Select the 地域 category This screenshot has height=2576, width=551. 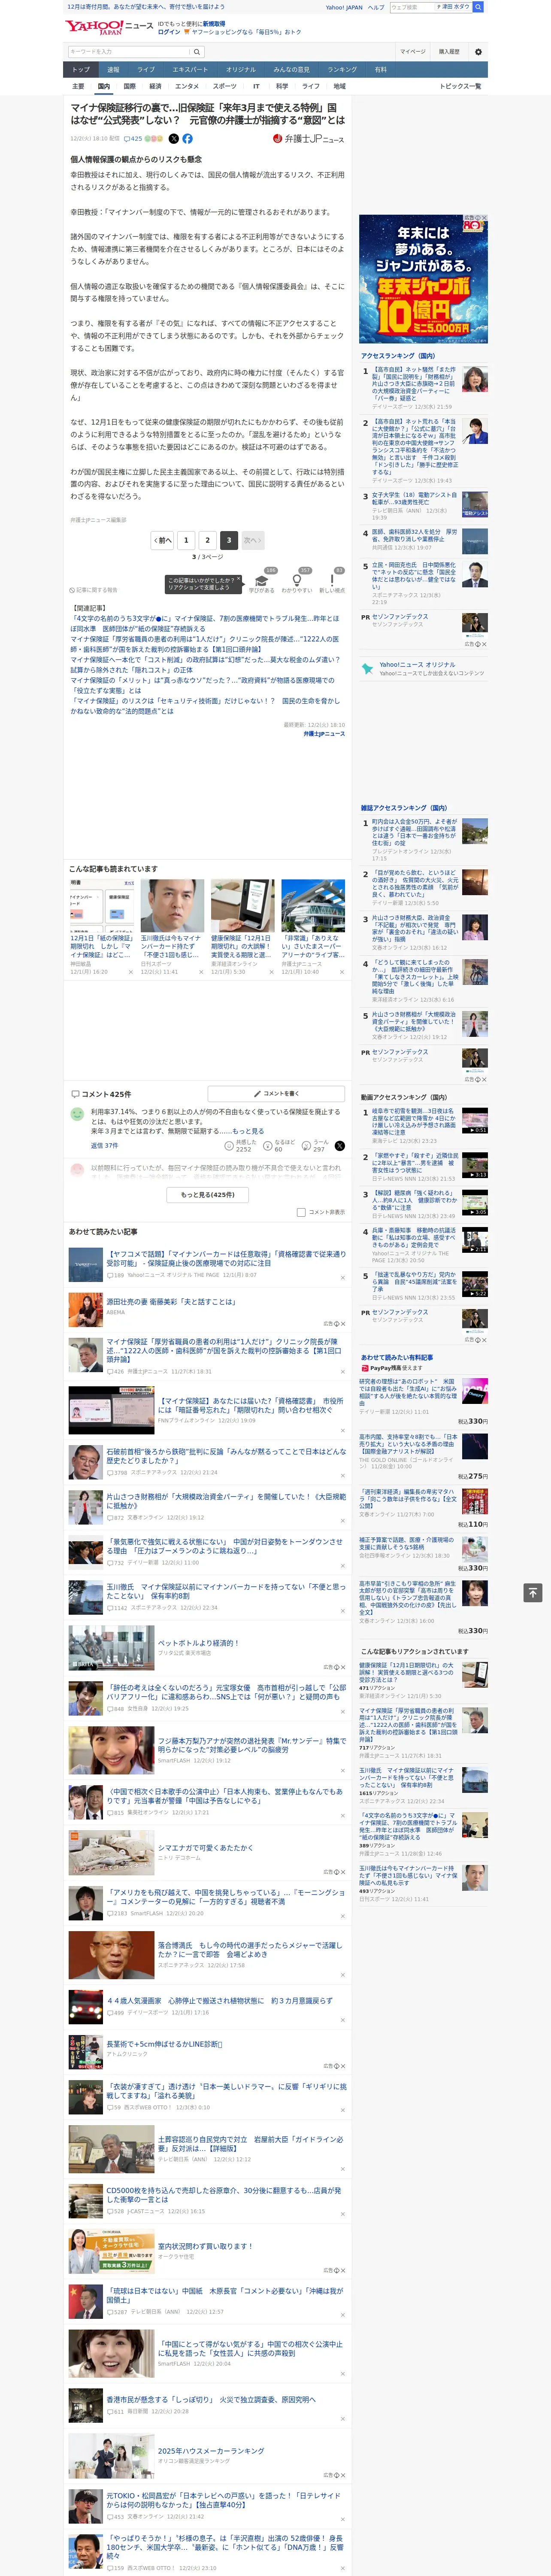pyautogui.click(x=340, y=87)
